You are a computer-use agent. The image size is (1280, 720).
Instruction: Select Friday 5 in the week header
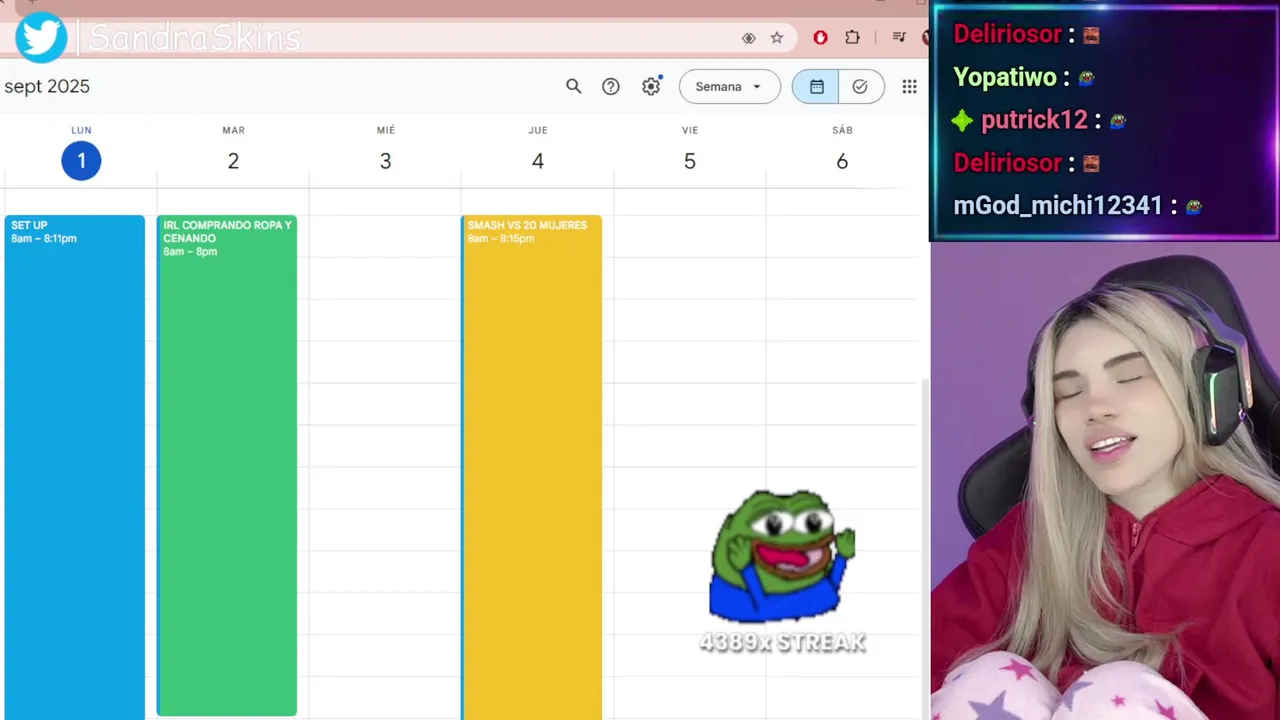689,161
